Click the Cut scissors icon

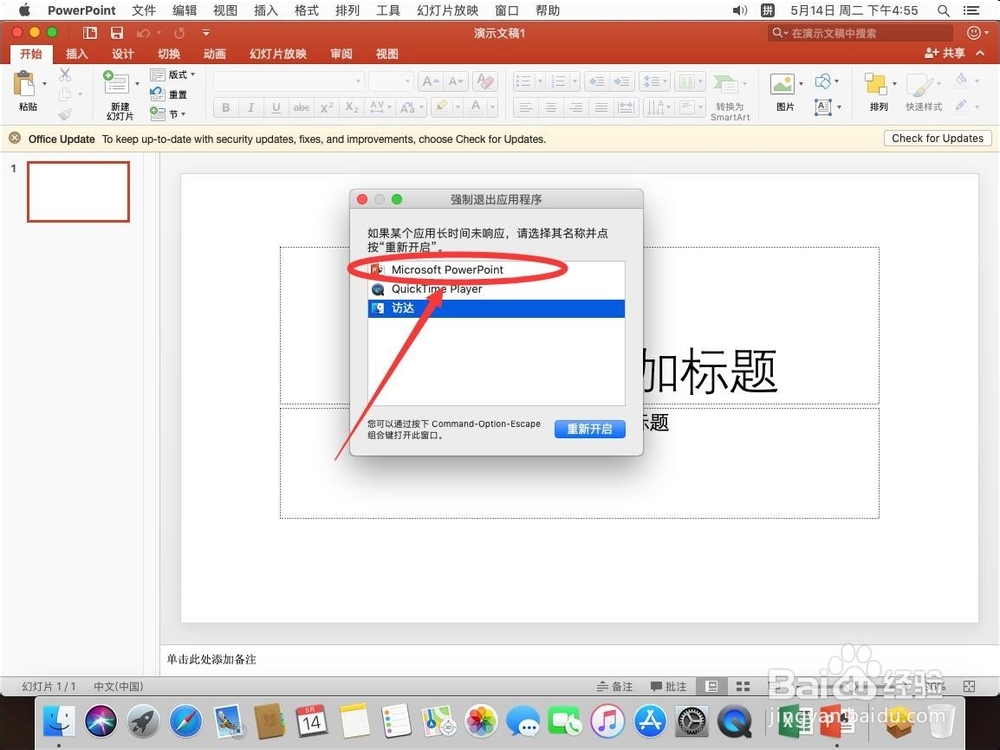[65, 75]
